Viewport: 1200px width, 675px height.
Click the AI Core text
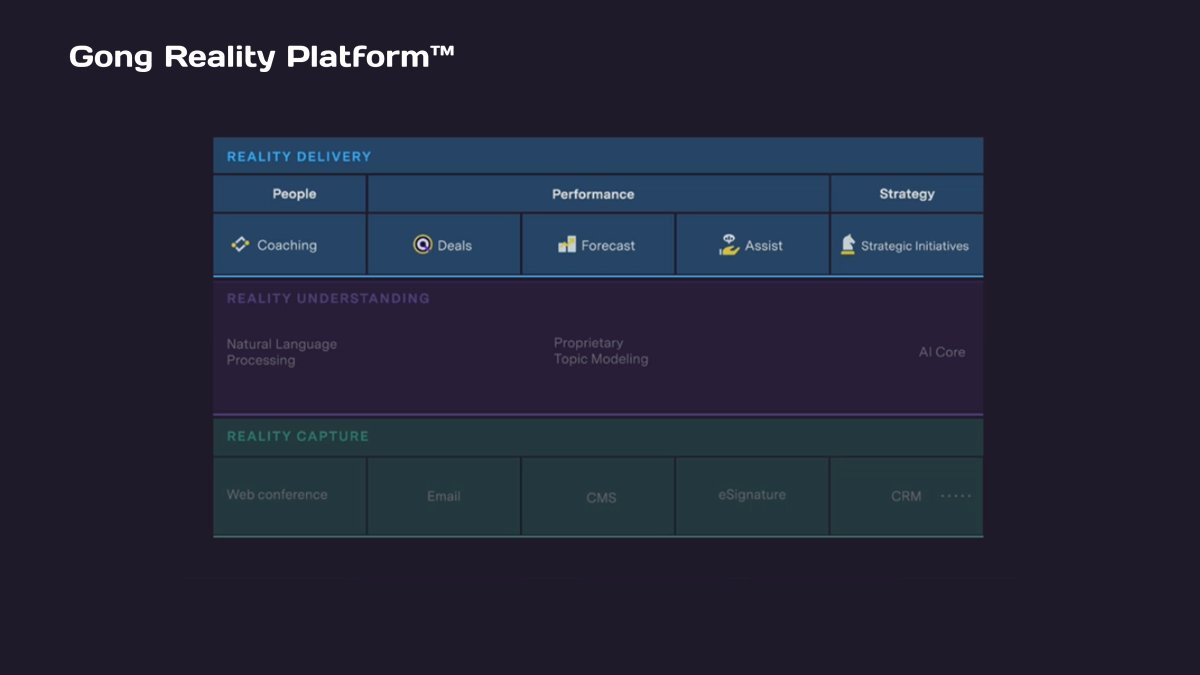[x=942, y=352]
